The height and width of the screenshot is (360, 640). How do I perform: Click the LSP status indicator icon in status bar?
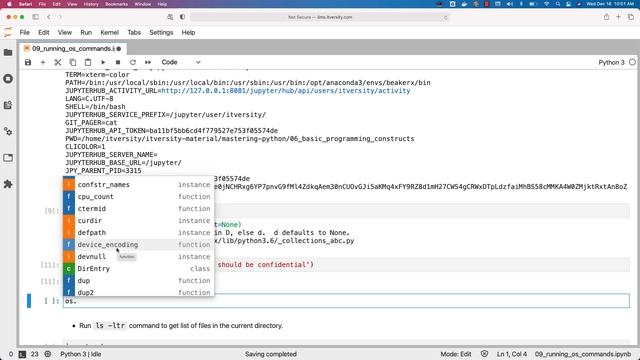coord(48,354)
